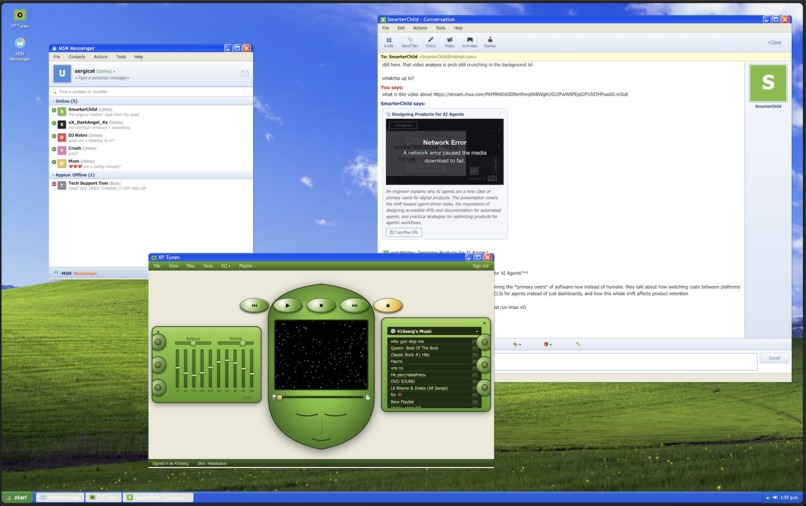Click the mail envelope icon in MSN Messenger
This screenshot has height=506, width=806.
(x=245, y=73)
